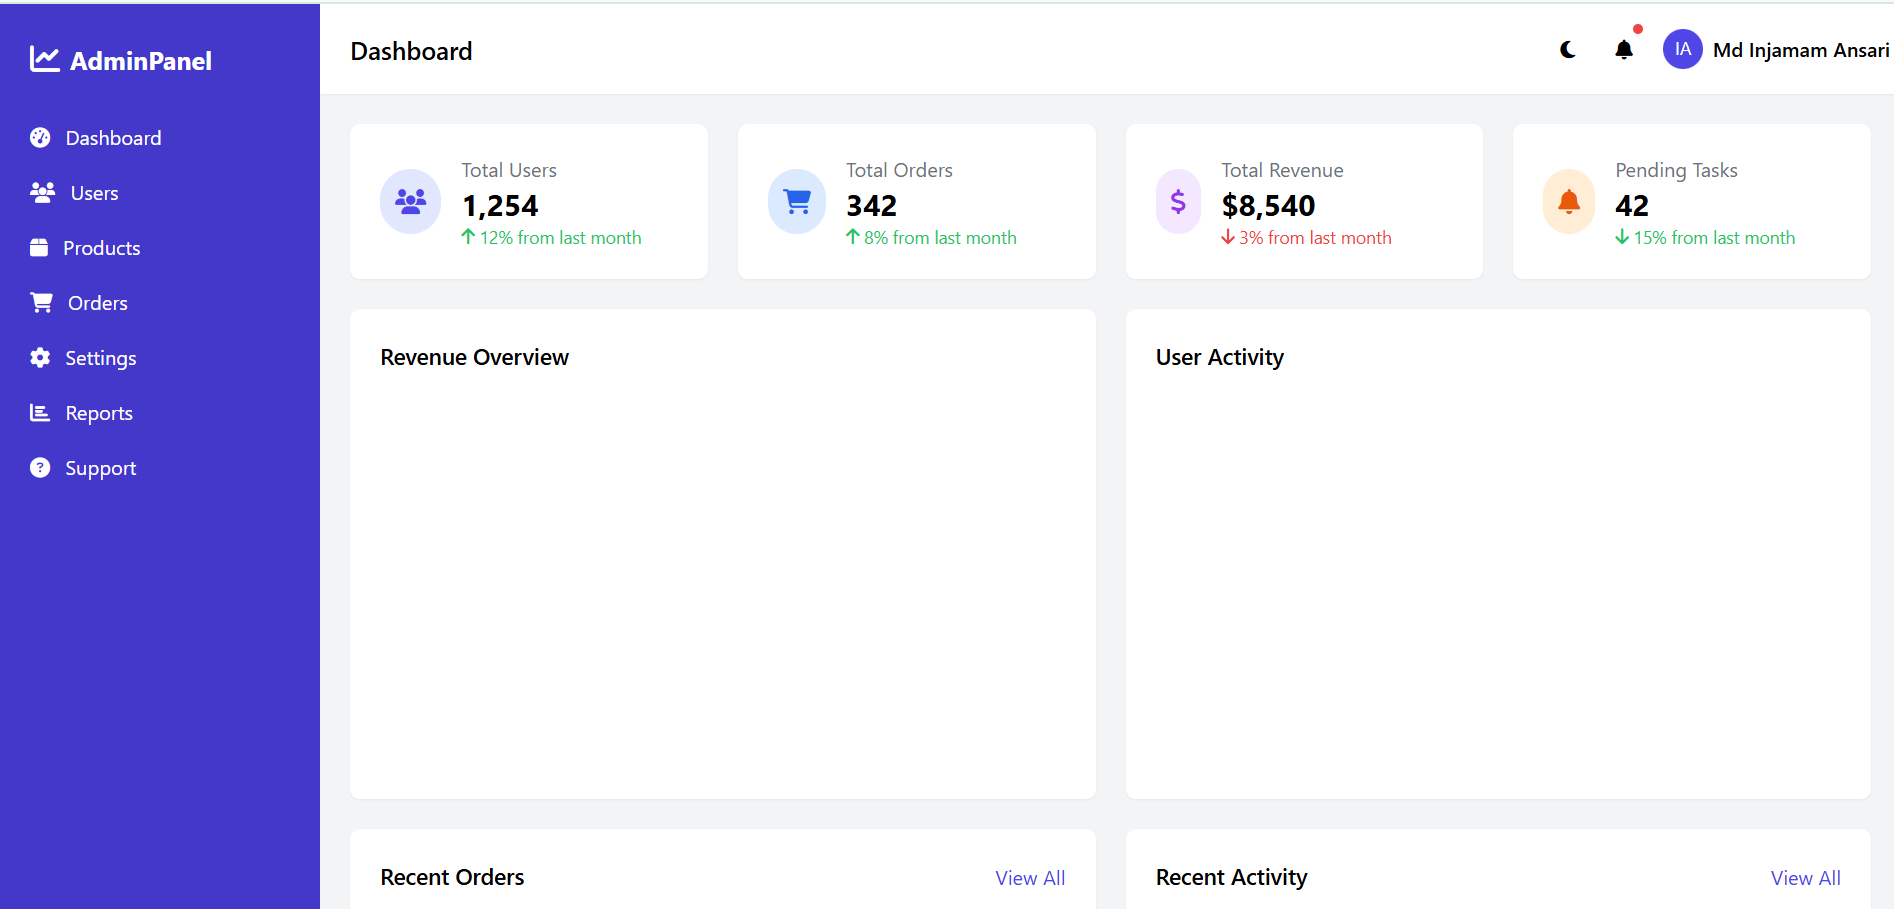Click the bell icon on Pending Tasks card
The height and width of the screenshot is (909, 1894).
tap(1568, 201)
